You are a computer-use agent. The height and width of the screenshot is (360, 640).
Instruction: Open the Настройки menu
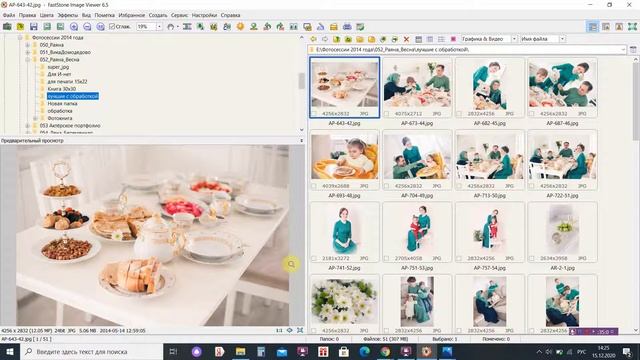(x=204, y=15)
